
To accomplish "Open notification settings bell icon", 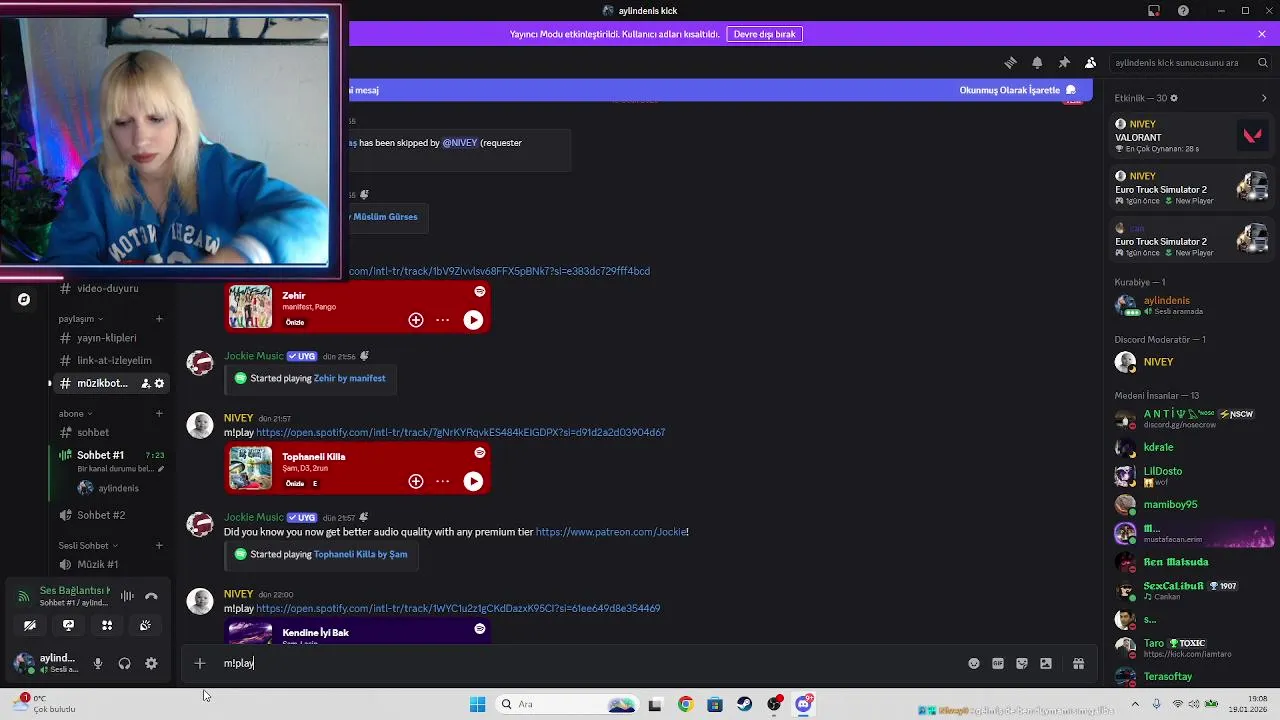I will [x=1037, y=62].
